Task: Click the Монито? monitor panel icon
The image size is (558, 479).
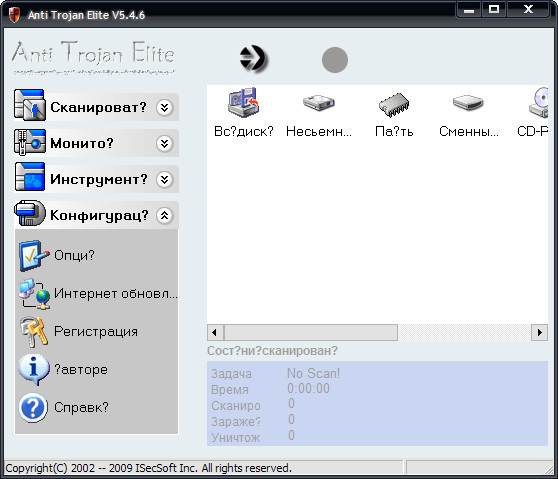Action: (30, 142)
